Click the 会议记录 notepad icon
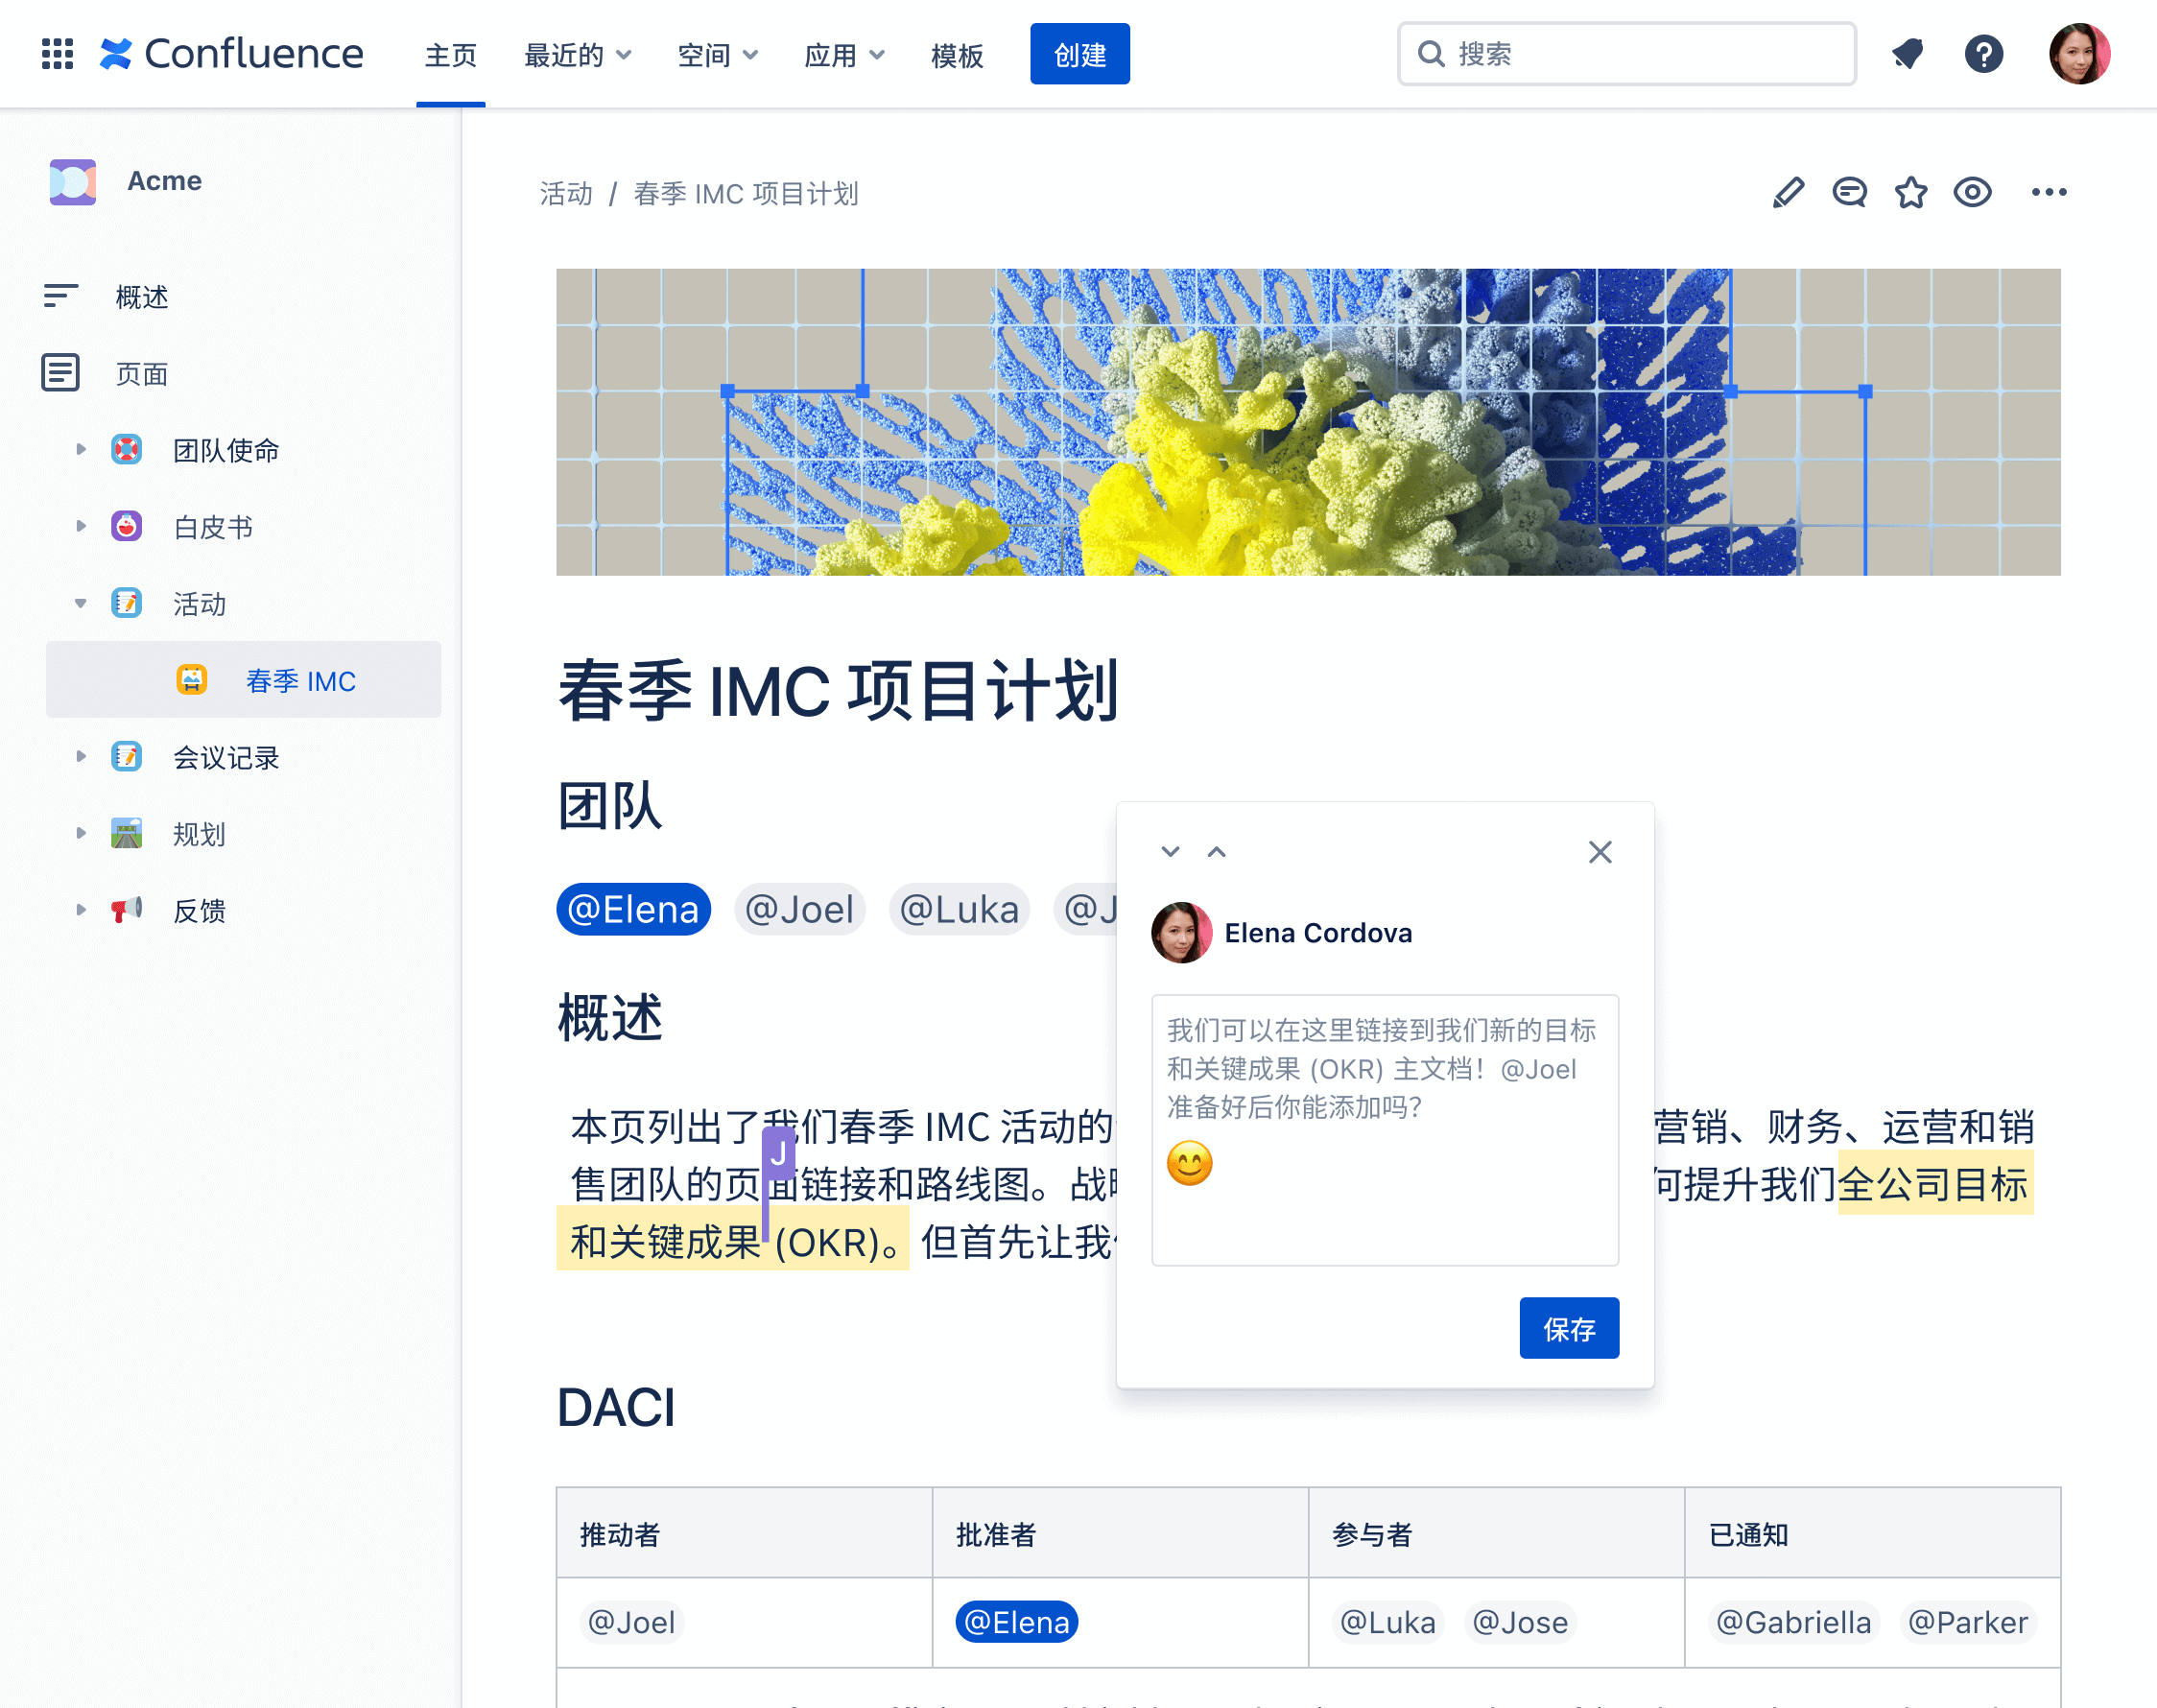Image resolution: width=2157 pixels, height=1708 pixels. coord(126,756)
